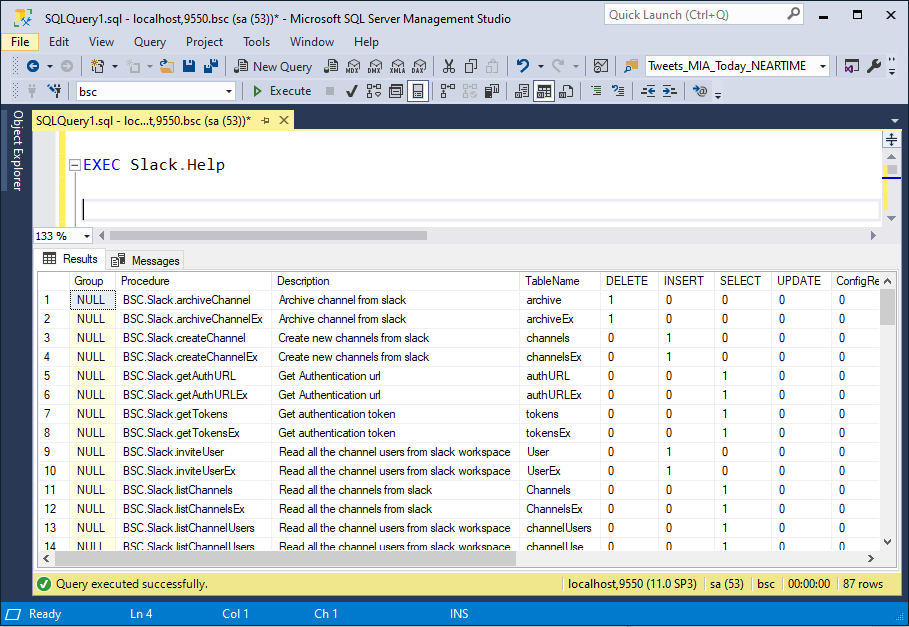Screen dimensions: 909x627
Task: Open the File menu
Action: click(x=20, y=42)
